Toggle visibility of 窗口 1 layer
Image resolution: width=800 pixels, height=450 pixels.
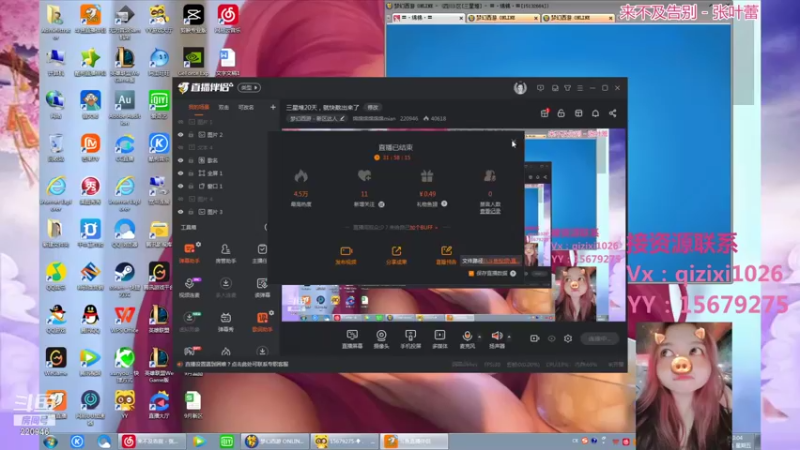(181, 186)
